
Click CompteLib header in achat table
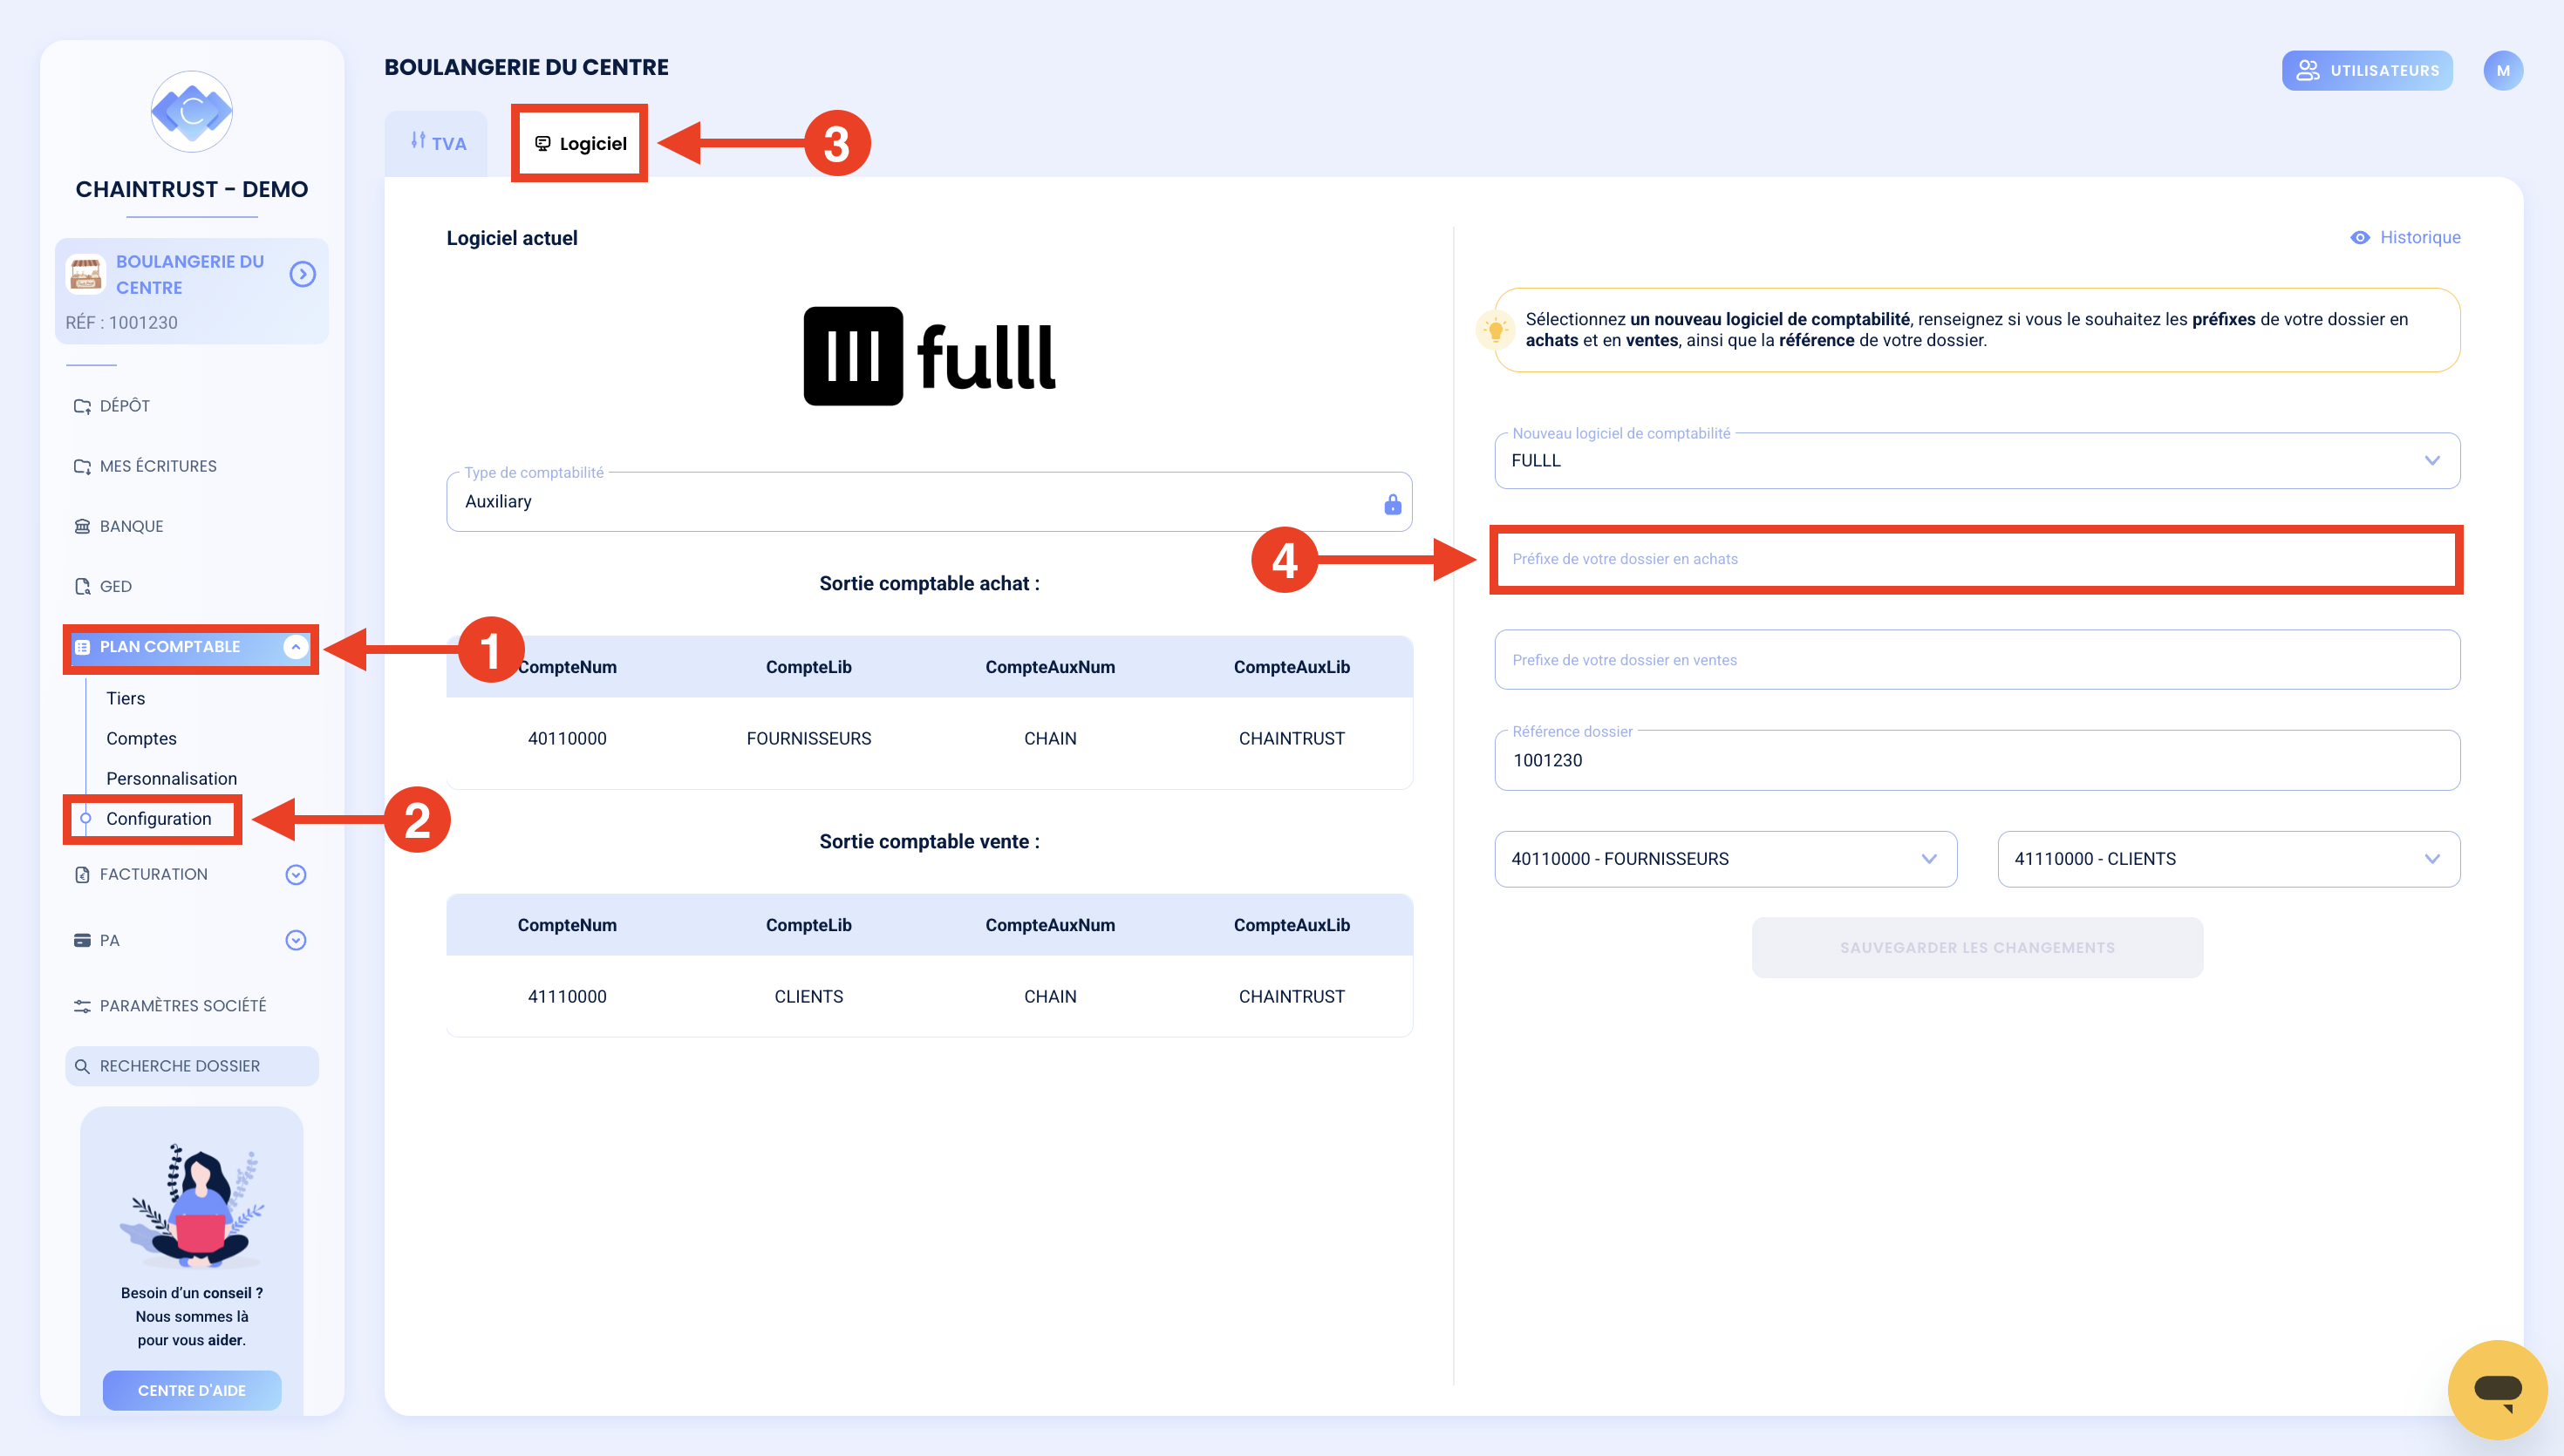tap(808, 667)
